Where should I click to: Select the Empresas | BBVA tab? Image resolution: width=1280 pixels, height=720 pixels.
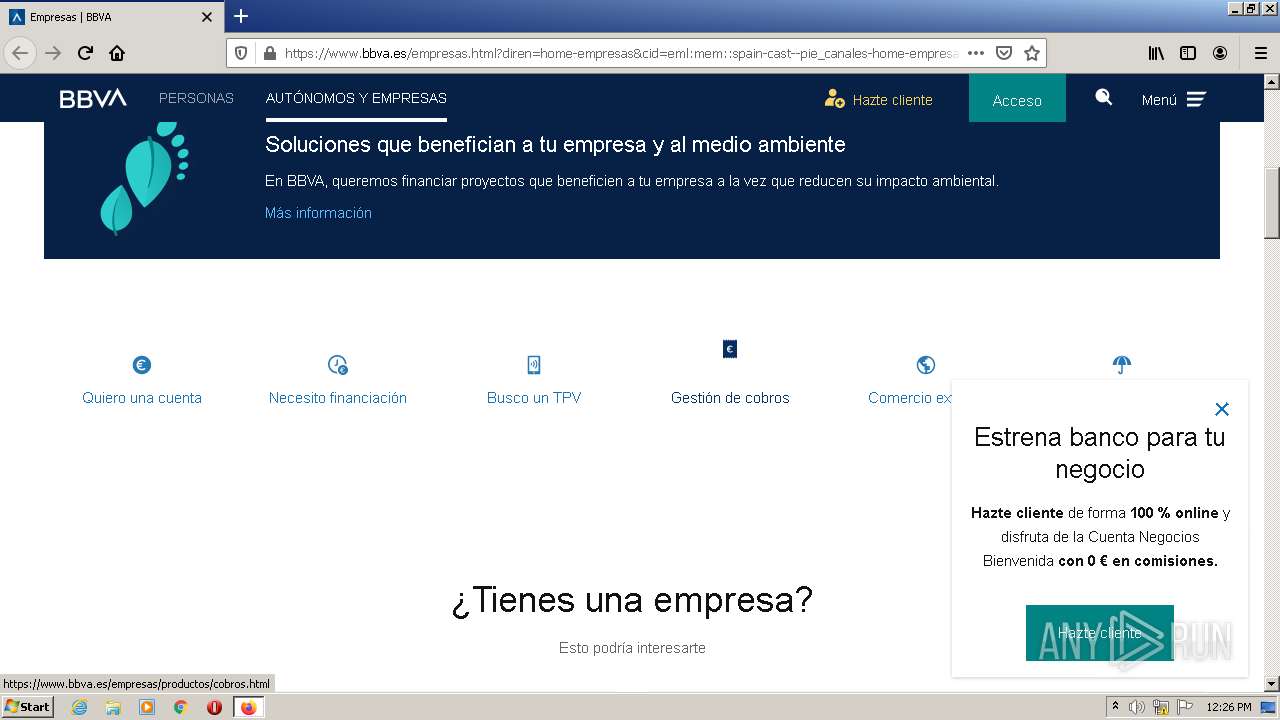click(x=112, y=17)
